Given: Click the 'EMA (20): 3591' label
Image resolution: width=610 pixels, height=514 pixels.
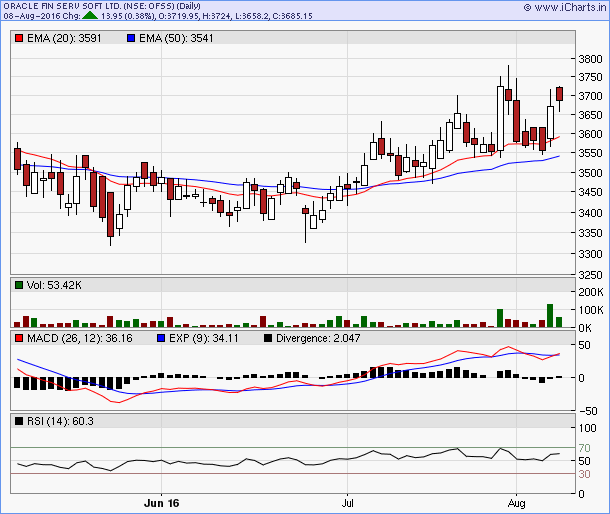Looking at the screenshot, I should (x=64, y=38).
